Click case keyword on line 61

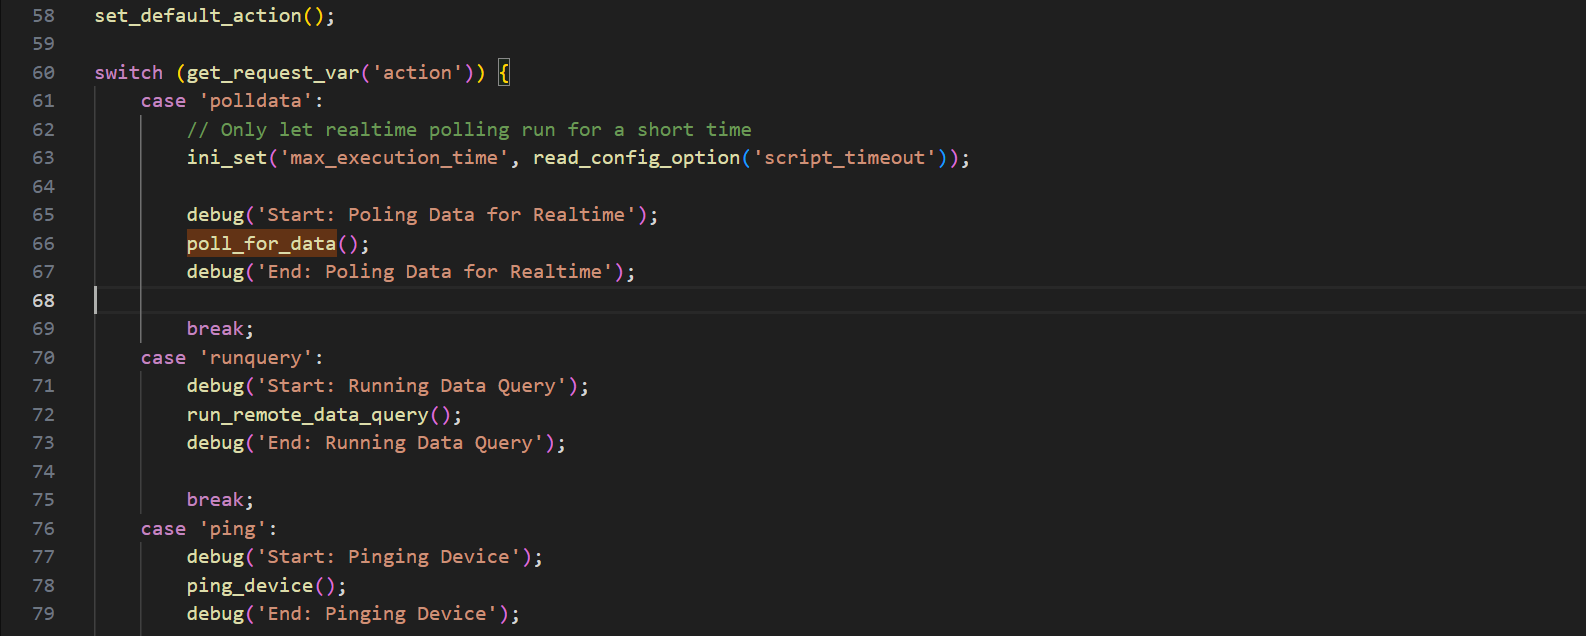coord(164,101)
